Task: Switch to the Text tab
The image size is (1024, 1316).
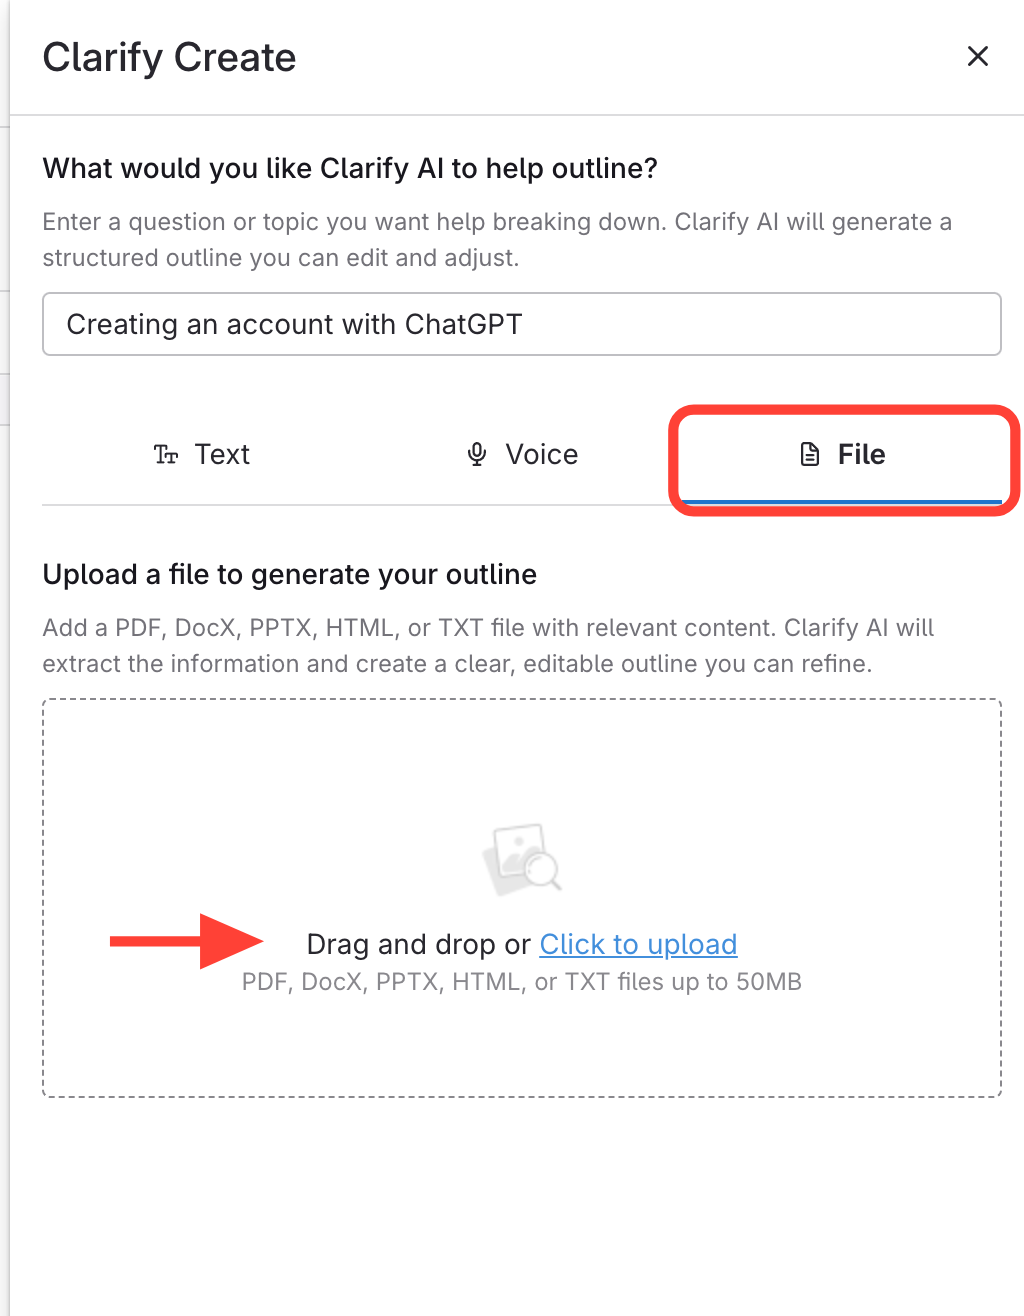Action: point(202,455)
